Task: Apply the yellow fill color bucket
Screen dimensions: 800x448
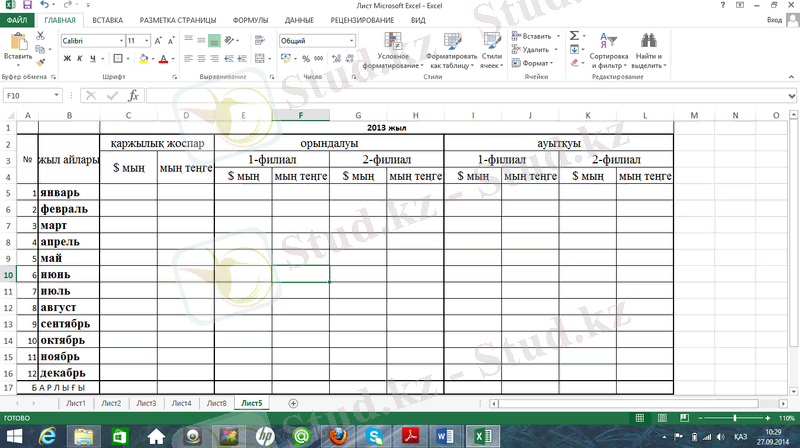Action: click(144, 59)
